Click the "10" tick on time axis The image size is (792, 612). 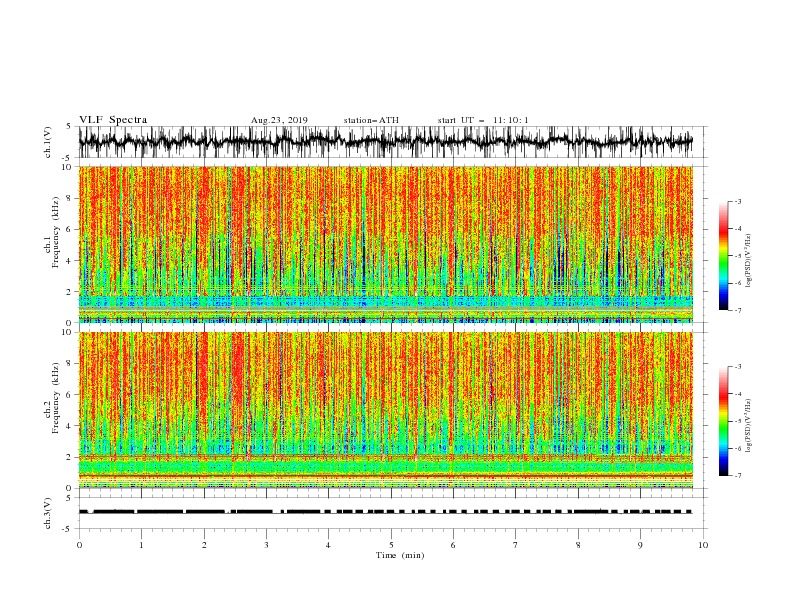coord(703,545)
